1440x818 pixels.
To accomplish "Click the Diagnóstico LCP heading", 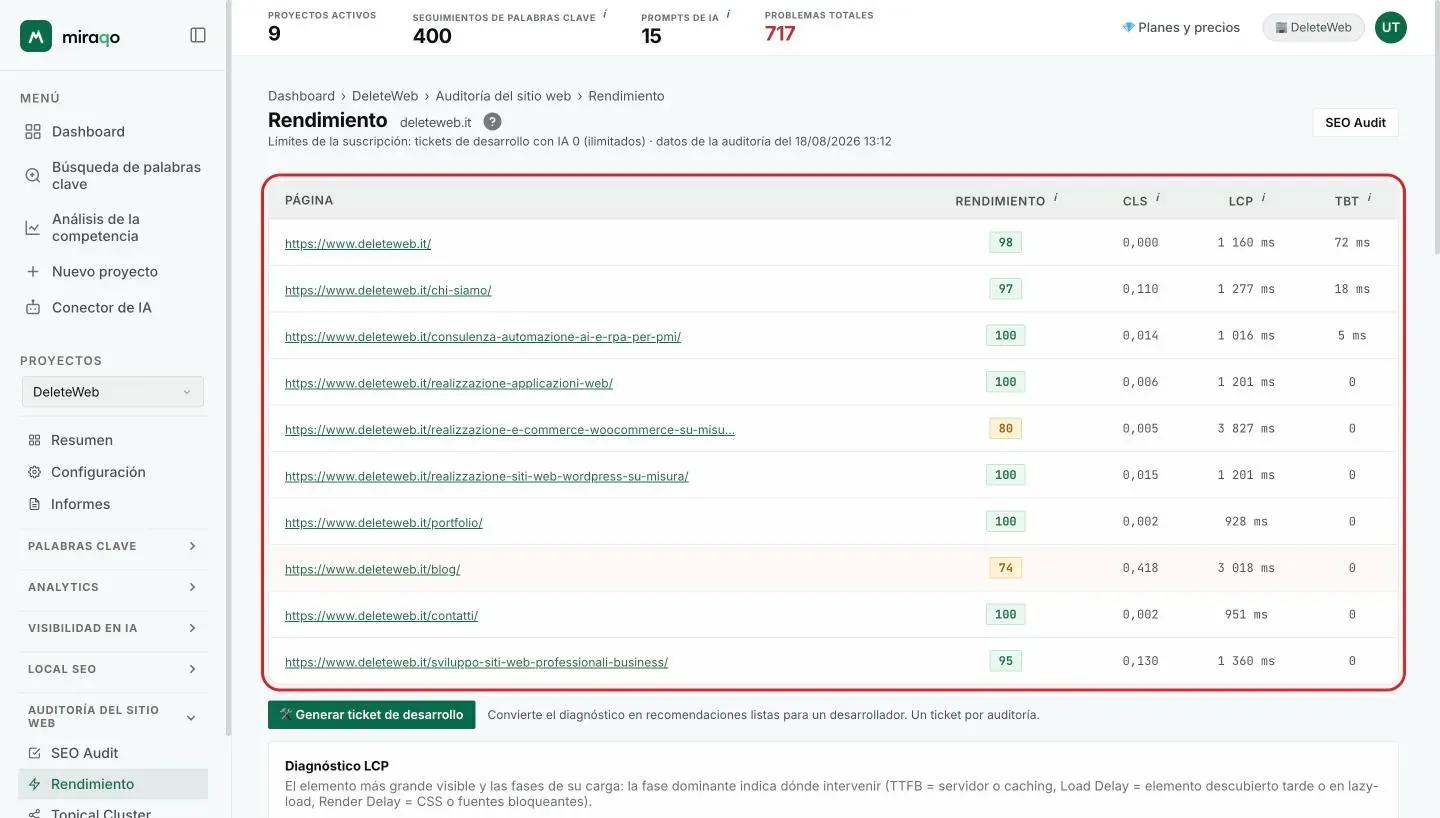I will [x=337, y=766].
